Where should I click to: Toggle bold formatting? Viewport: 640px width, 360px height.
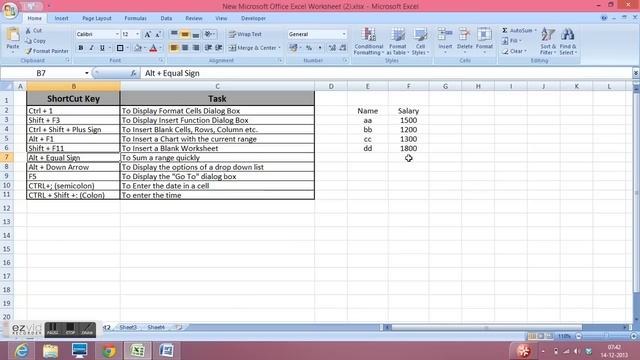coord(80,48)
